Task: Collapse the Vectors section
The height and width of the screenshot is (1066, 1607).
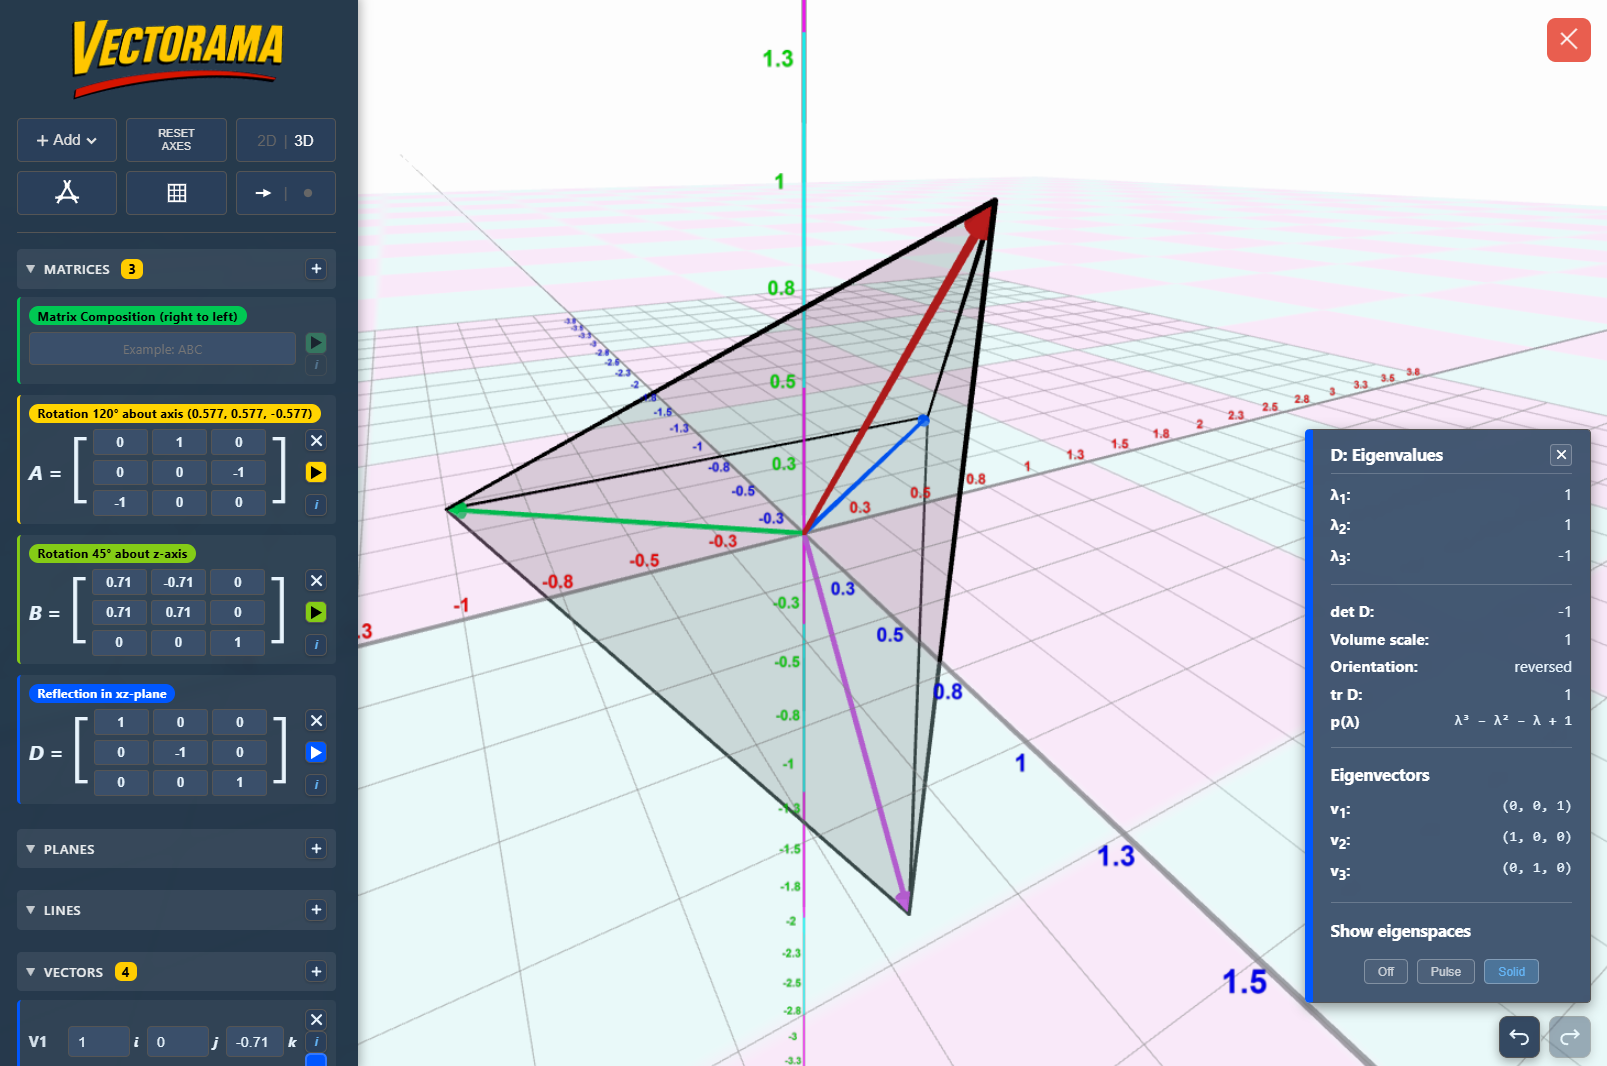Action: 30,972
